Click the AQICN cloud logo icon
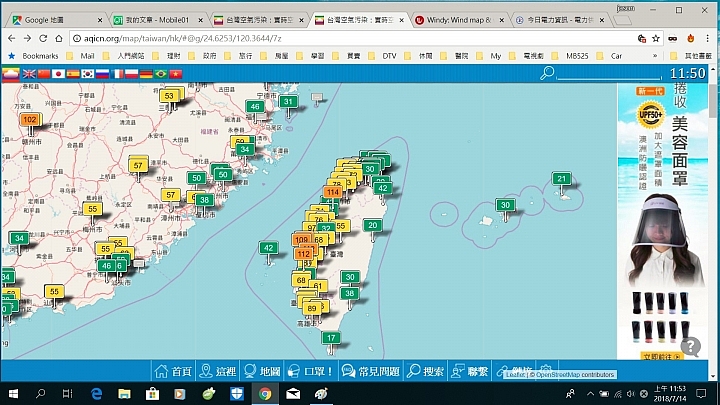Image resolution: width=720 pixels, height=405 pixels. [11, 73]
